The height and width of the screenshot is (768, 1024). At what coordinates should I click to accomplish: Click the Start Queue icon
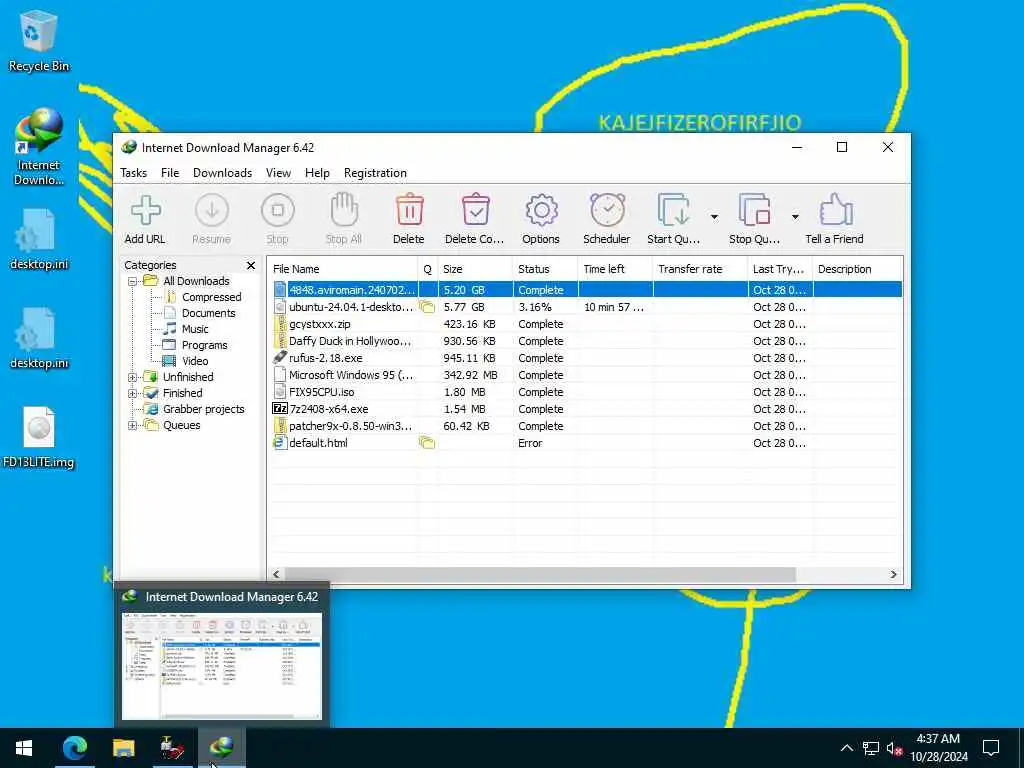(673, 210)
